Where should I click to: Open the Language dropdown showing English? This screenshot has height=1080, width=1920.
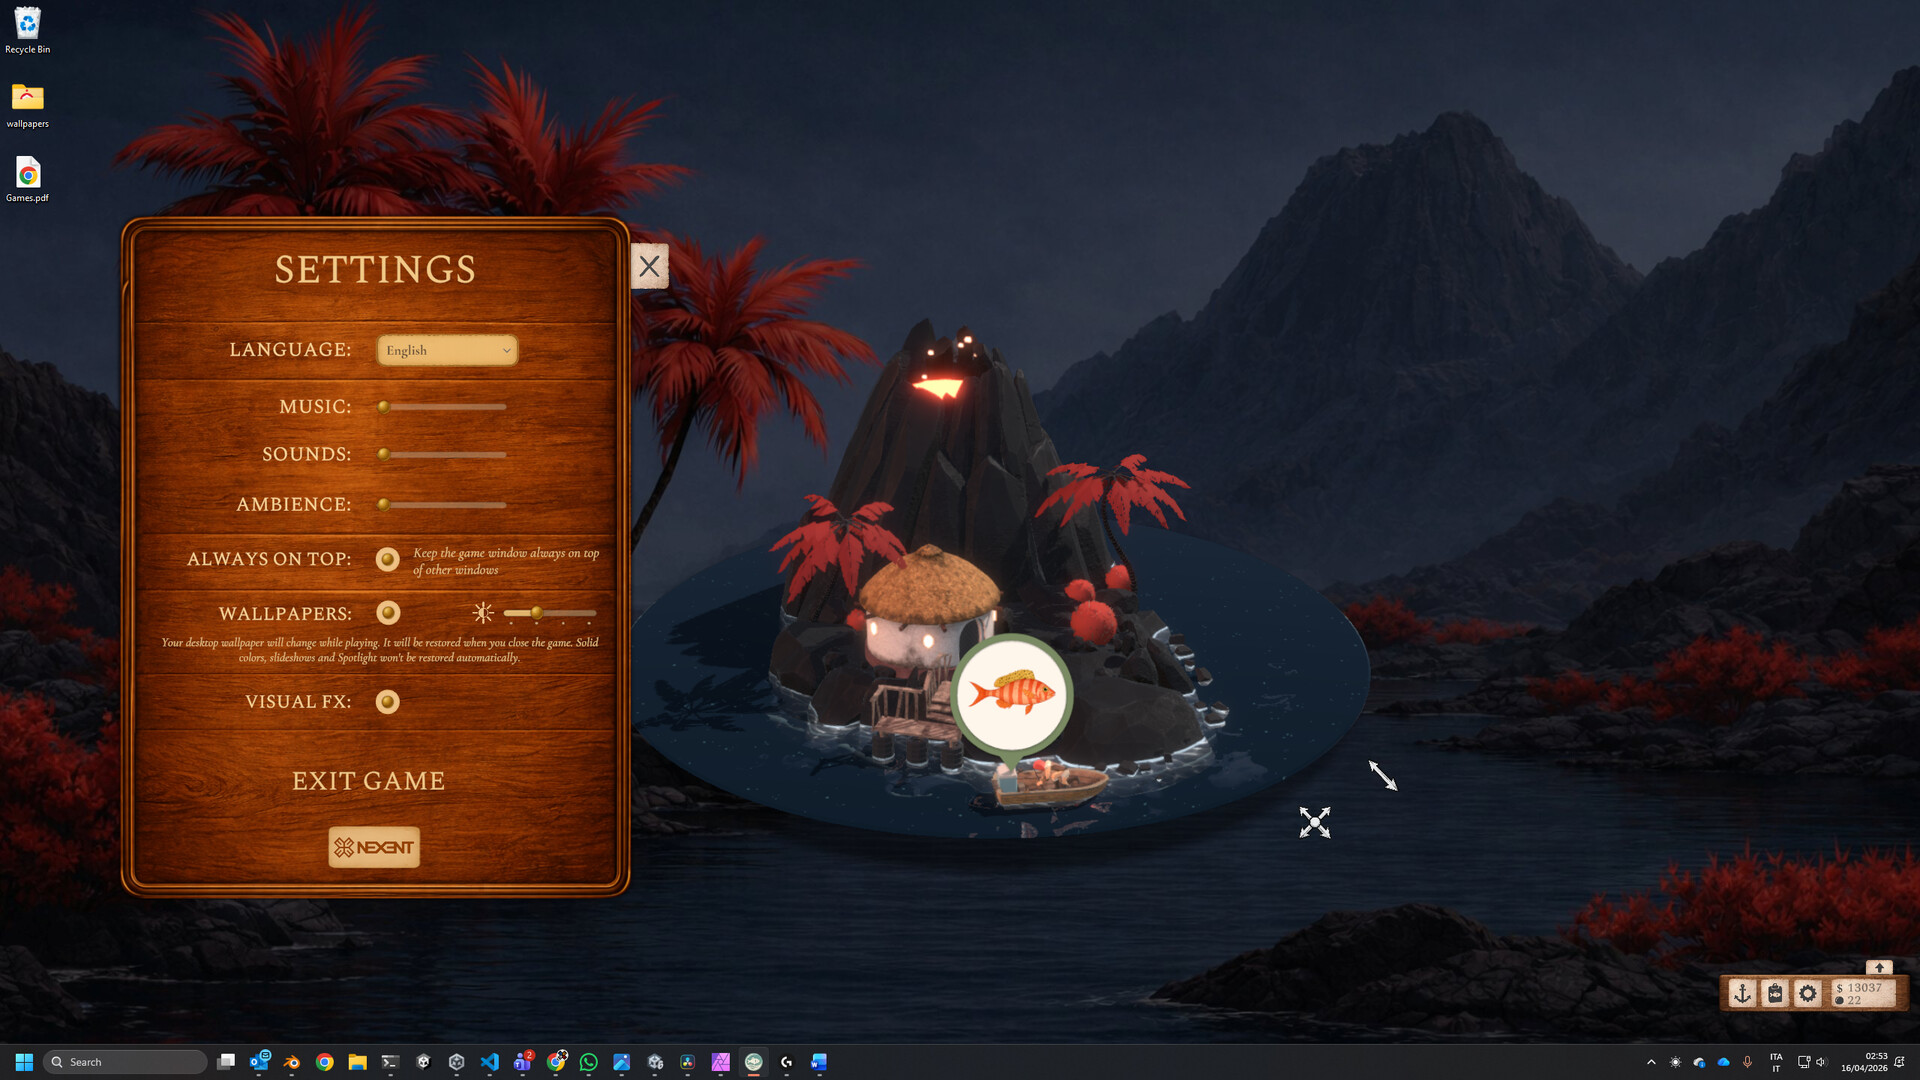click(447, 350)
